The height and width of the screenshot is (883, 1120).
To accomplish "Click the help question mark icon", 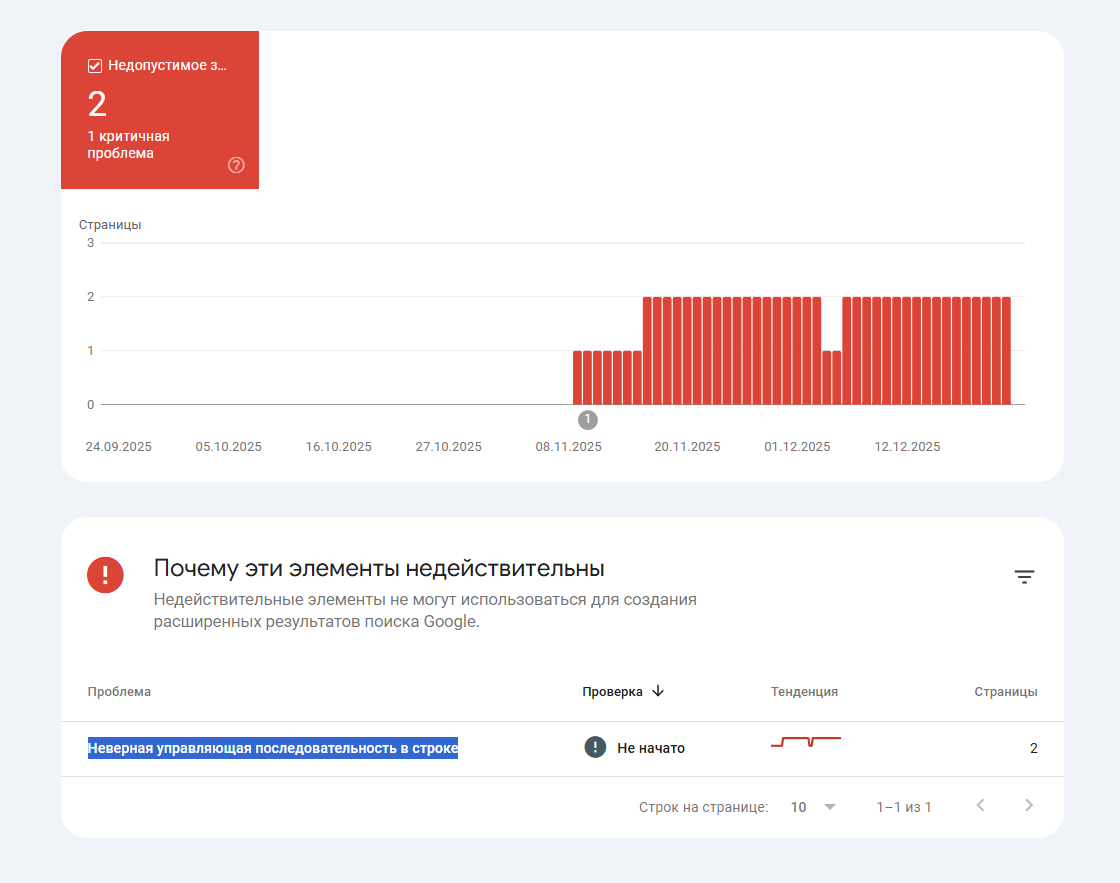I will 236,165.
